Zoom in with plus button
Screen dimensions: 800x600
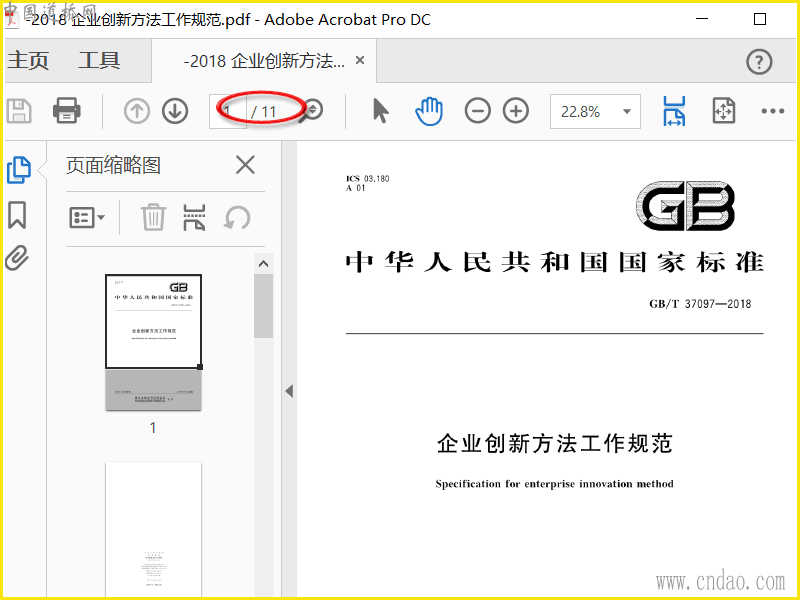pyautogui.click(x=516, y=111)
